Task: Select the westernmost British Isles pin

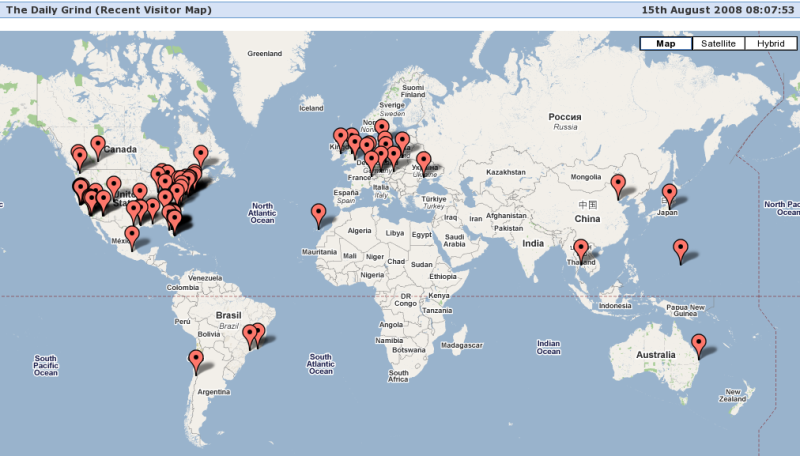Action: pyautogui.click(x=340, y=140)
